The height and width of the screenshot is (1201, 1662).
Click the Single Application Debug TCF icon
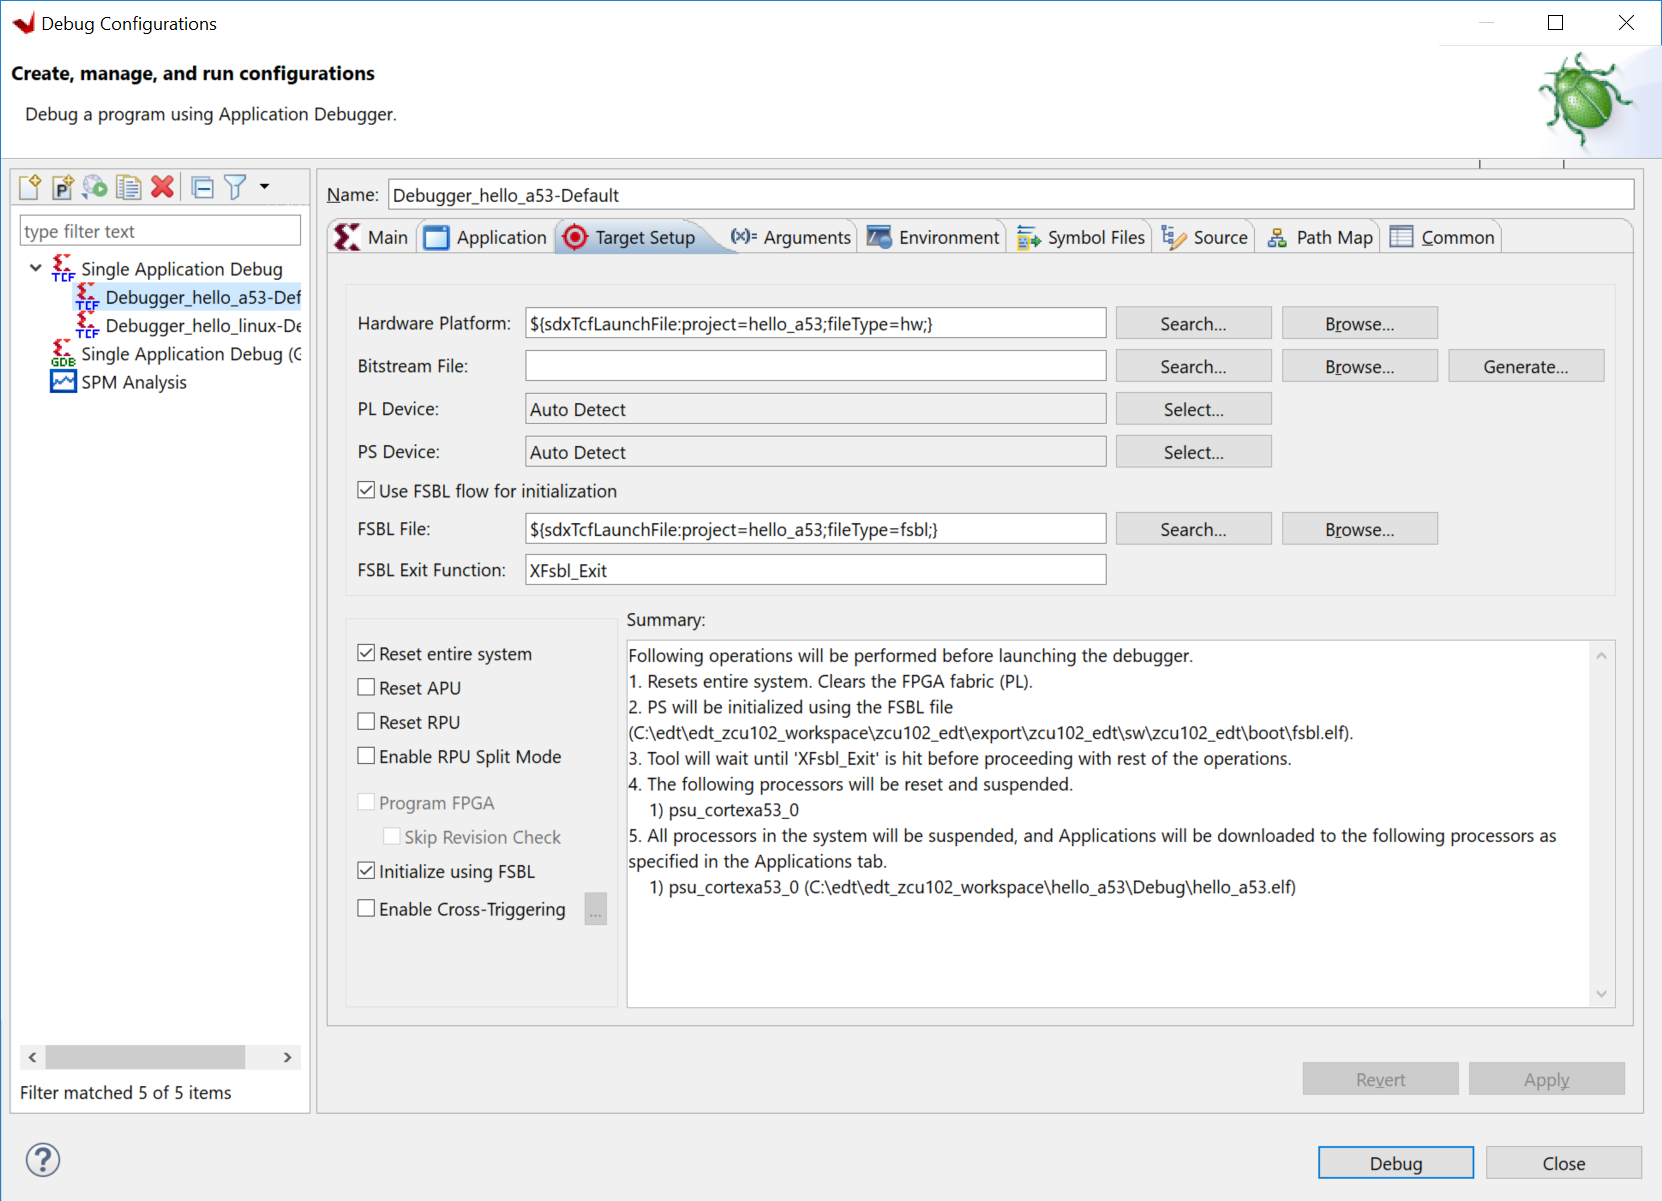[63, 267]
